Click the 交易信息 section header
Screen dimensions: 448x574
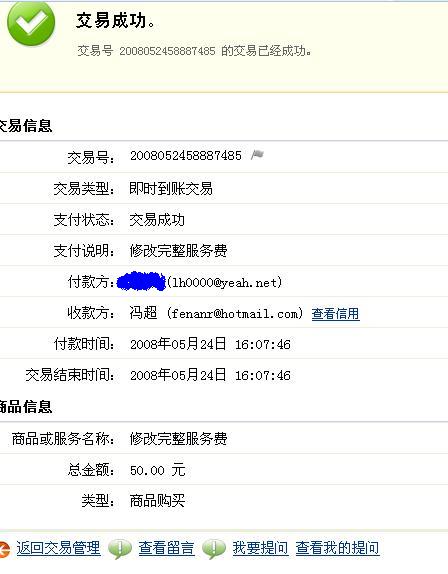point(26,126)
